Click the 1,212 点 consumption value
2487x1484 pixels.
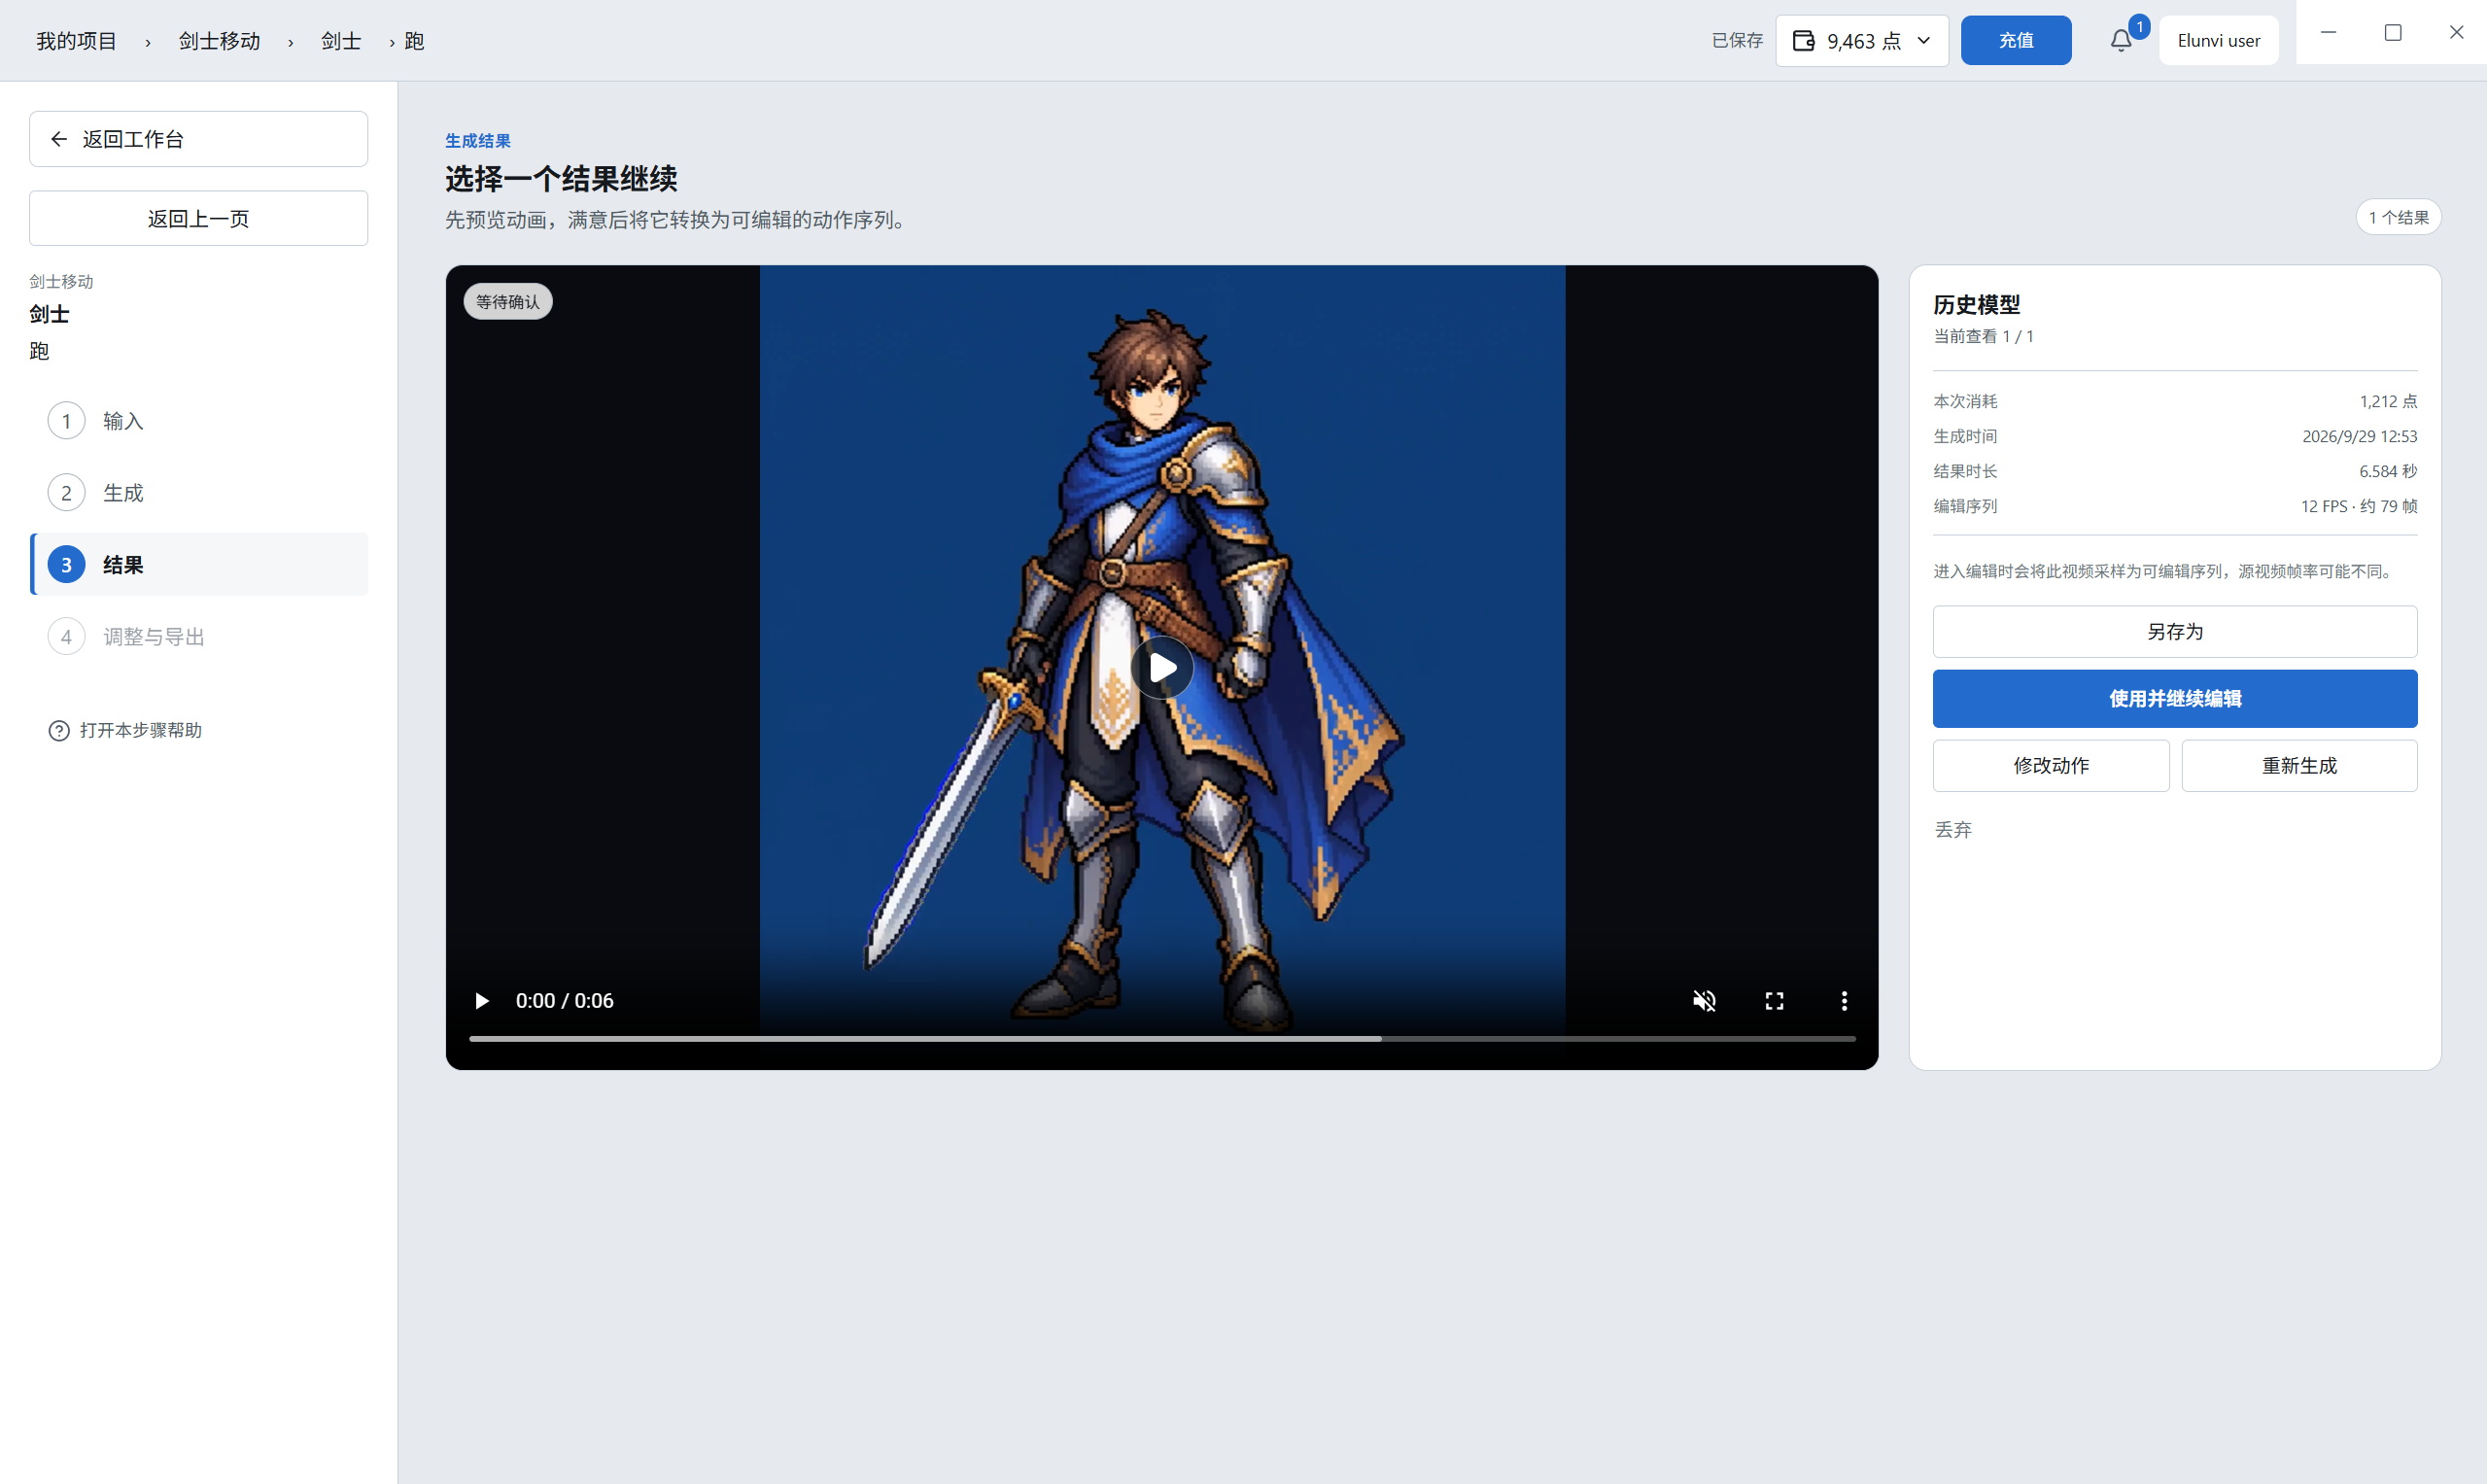pyautogui.click(x=2388, y=402)
